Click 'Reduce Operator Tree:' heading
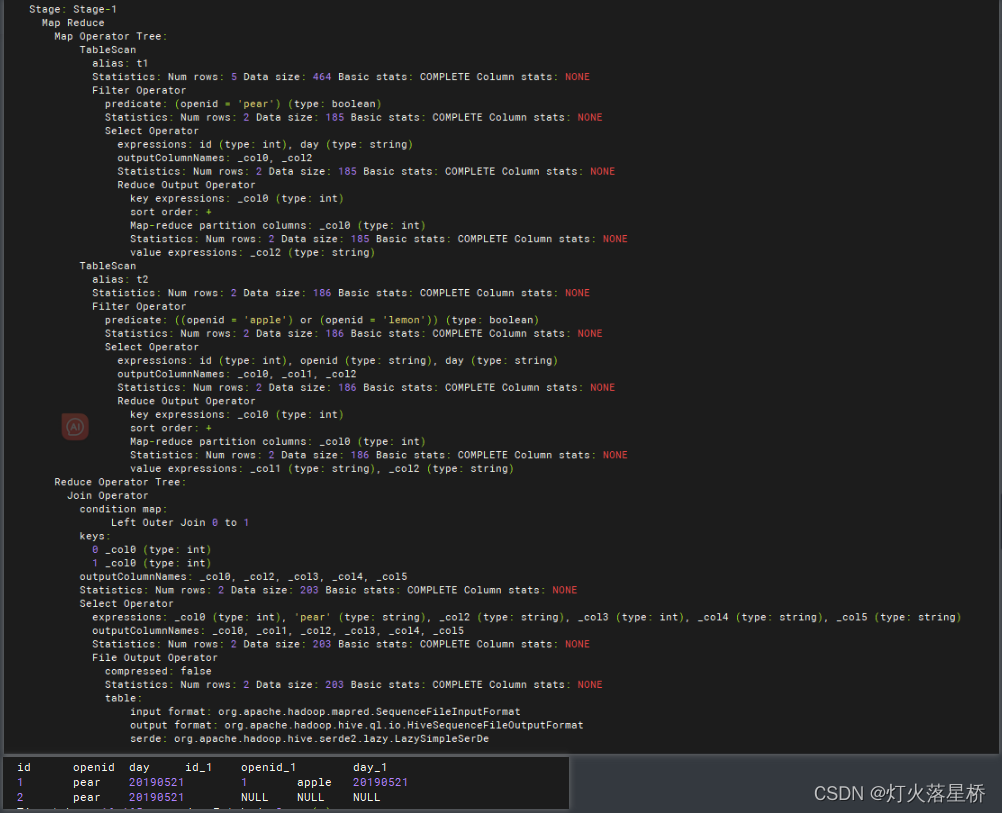 (120, 482)
